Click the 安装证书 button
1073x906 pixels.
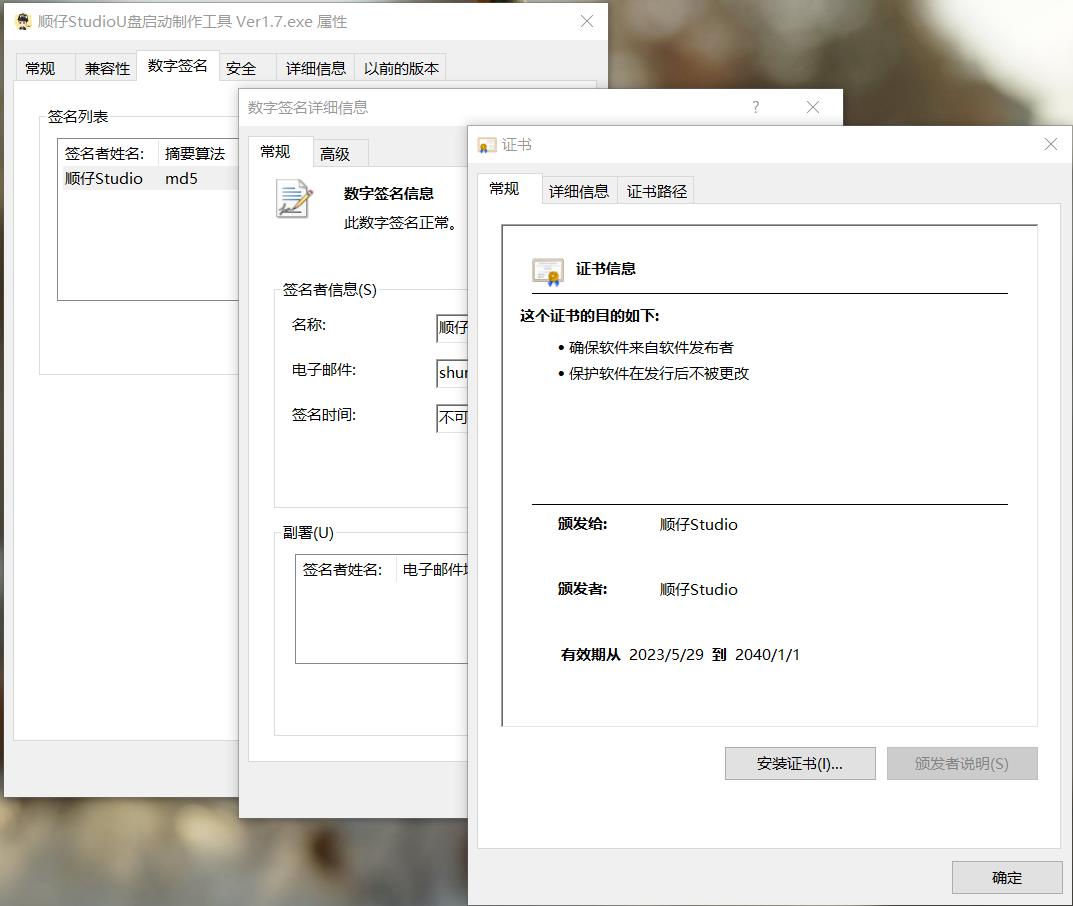coord(799,763)
